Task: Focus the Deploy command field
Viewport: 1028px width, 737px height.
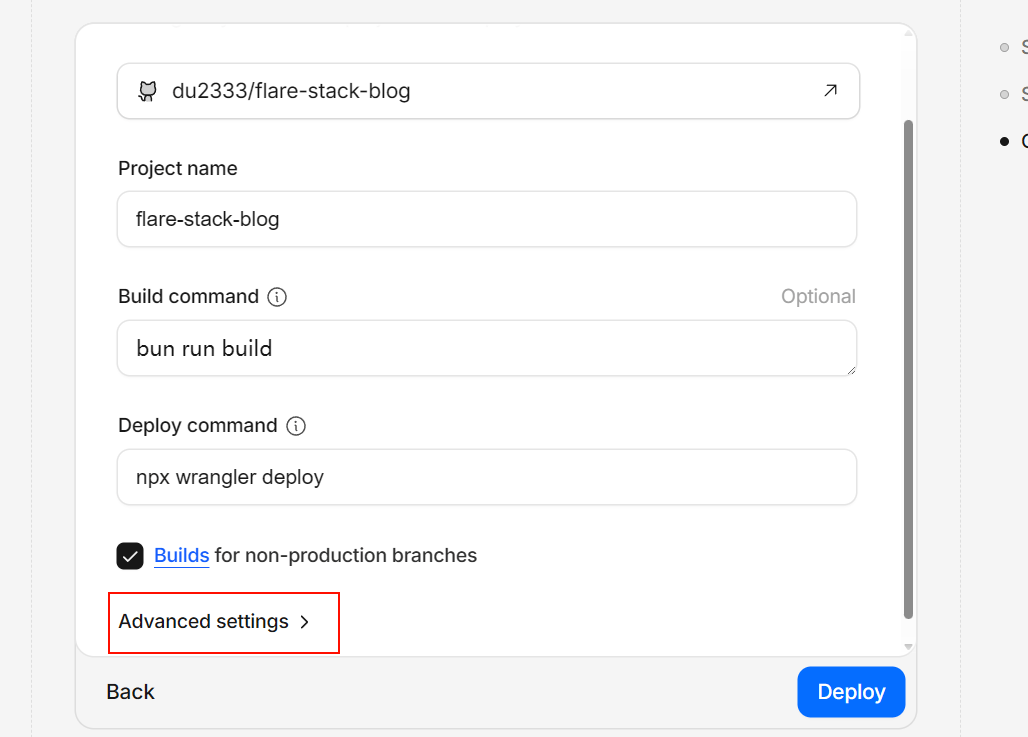Action: (486, 477)
